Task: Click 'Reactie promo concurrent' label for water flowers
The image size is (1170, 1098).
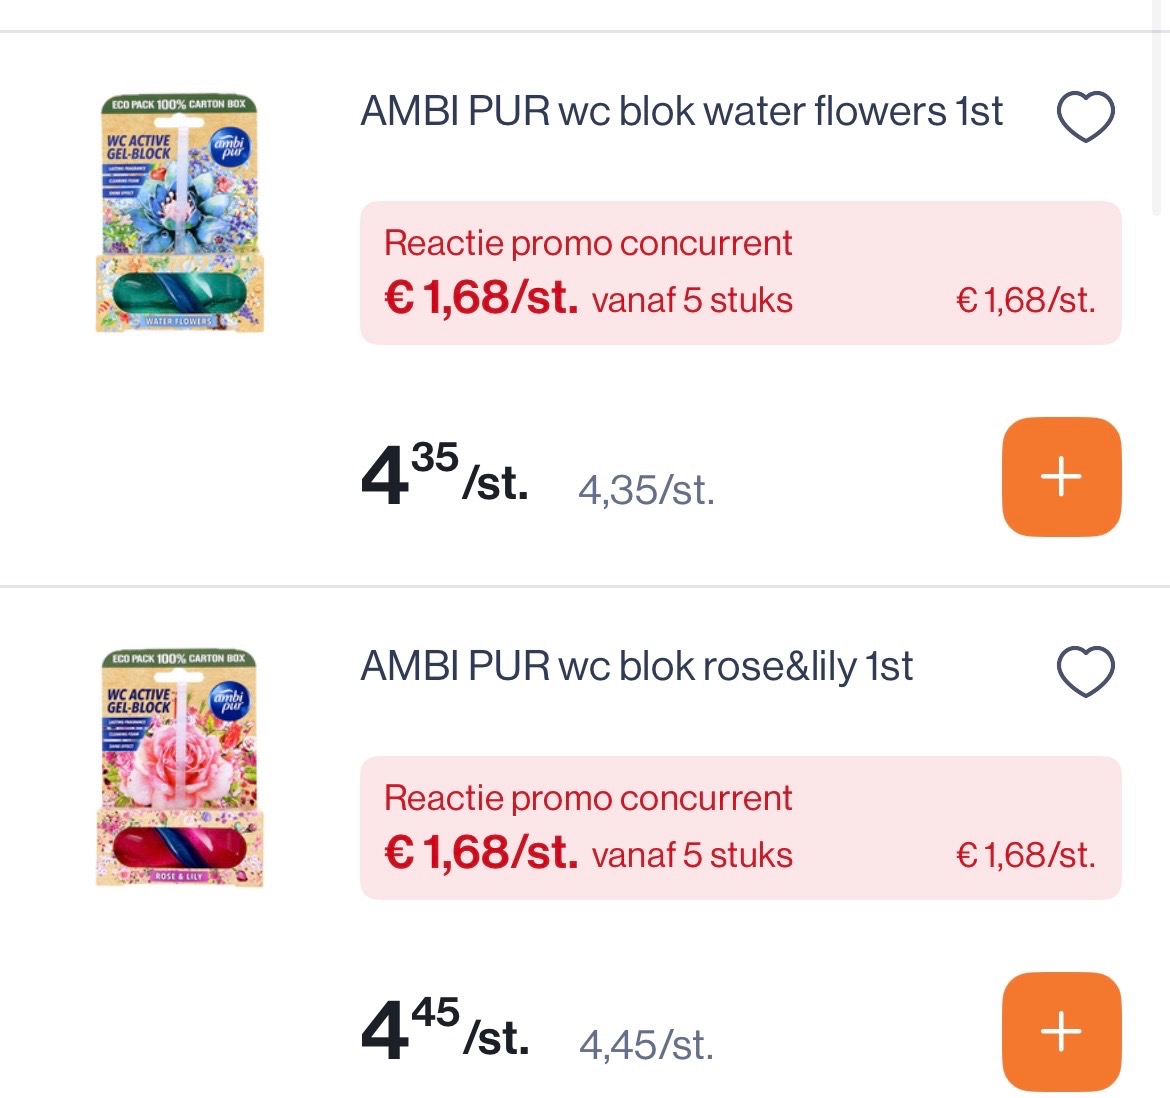Action: [x=588, y=243]
